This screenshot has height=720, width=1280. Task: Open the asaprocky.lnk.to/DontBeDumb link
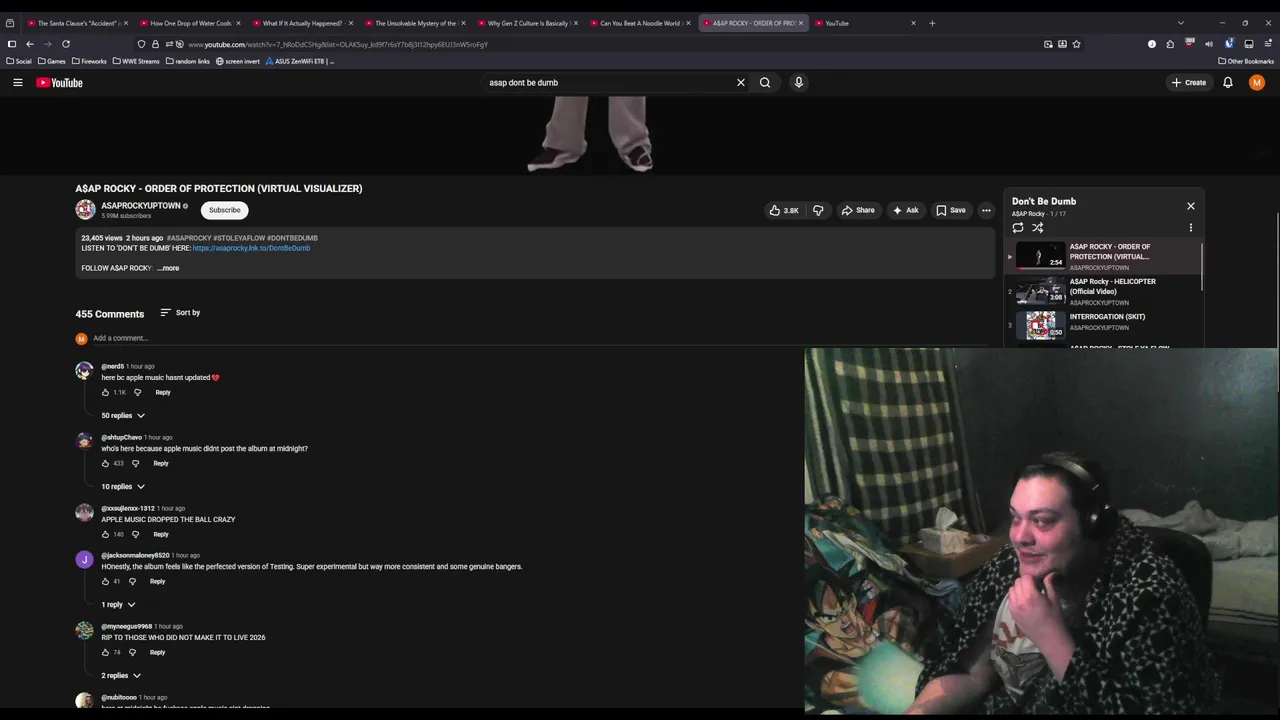(x=251, y=248)
